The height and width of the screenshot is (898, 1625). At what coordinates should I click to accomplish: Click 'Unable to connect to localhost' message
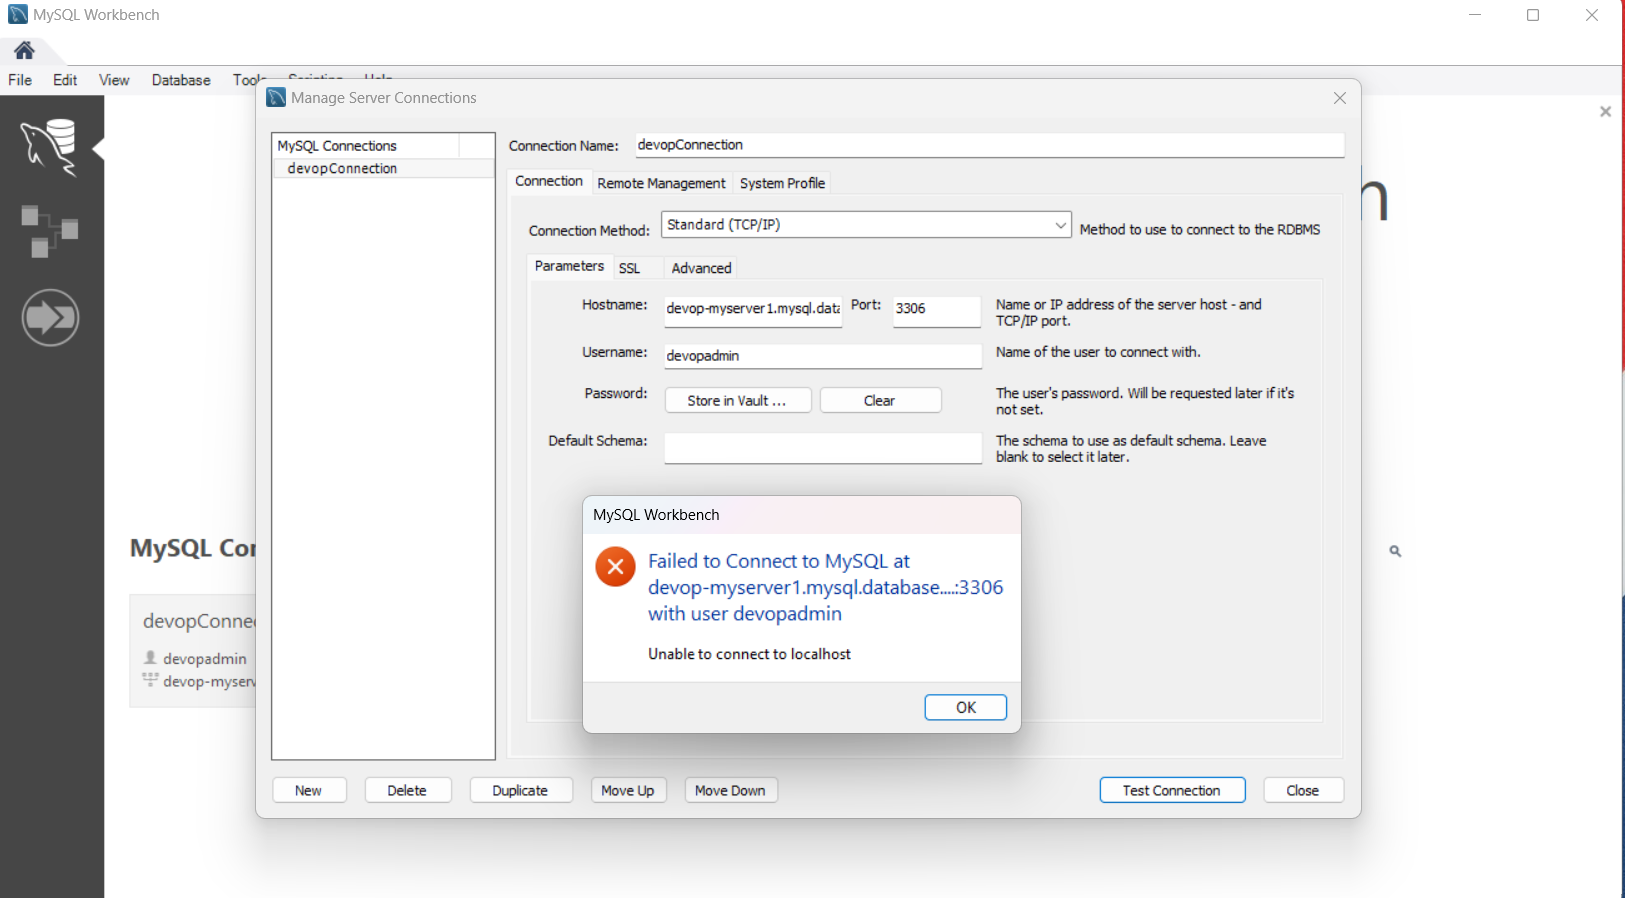click(749, 654)
